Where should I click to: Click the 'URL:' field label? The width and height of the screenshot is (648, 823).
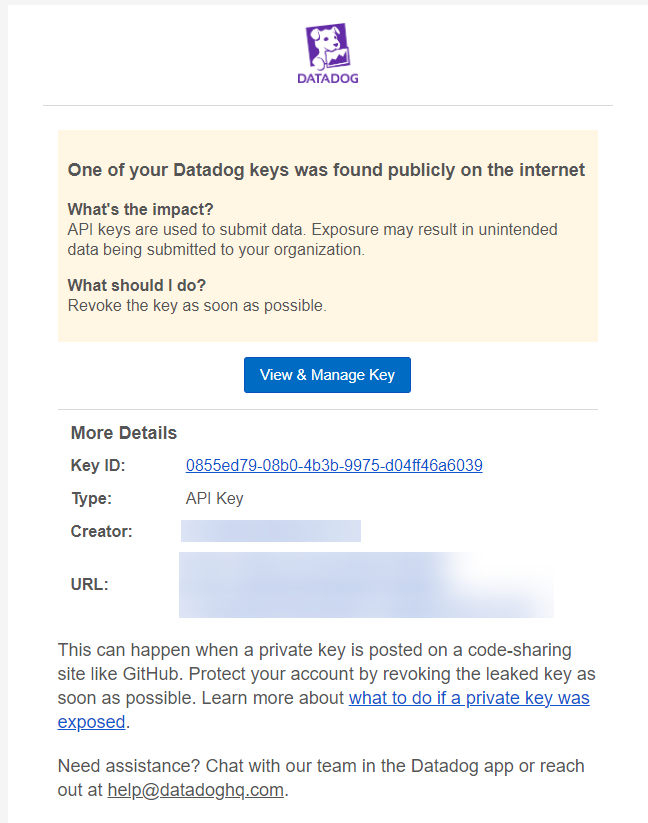coord(90,585)
